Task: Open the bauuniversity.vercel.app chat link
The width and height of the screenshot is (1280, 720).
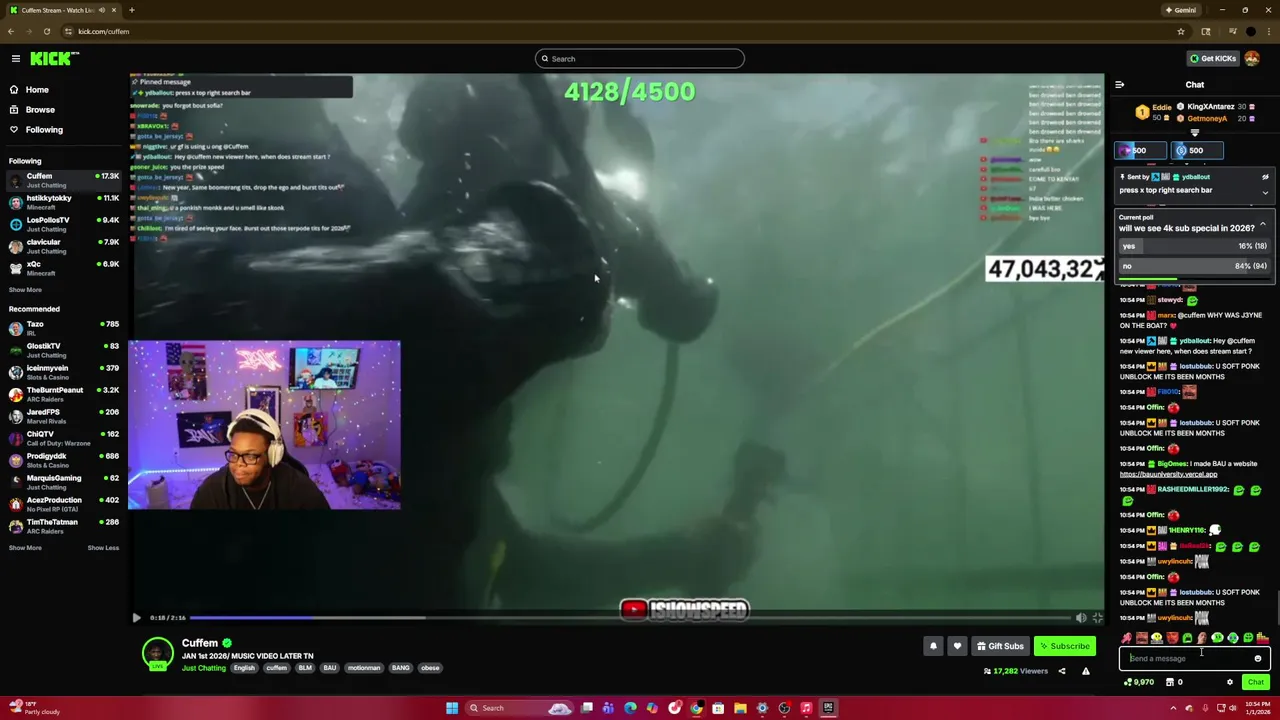Action: pos(1168,474)
